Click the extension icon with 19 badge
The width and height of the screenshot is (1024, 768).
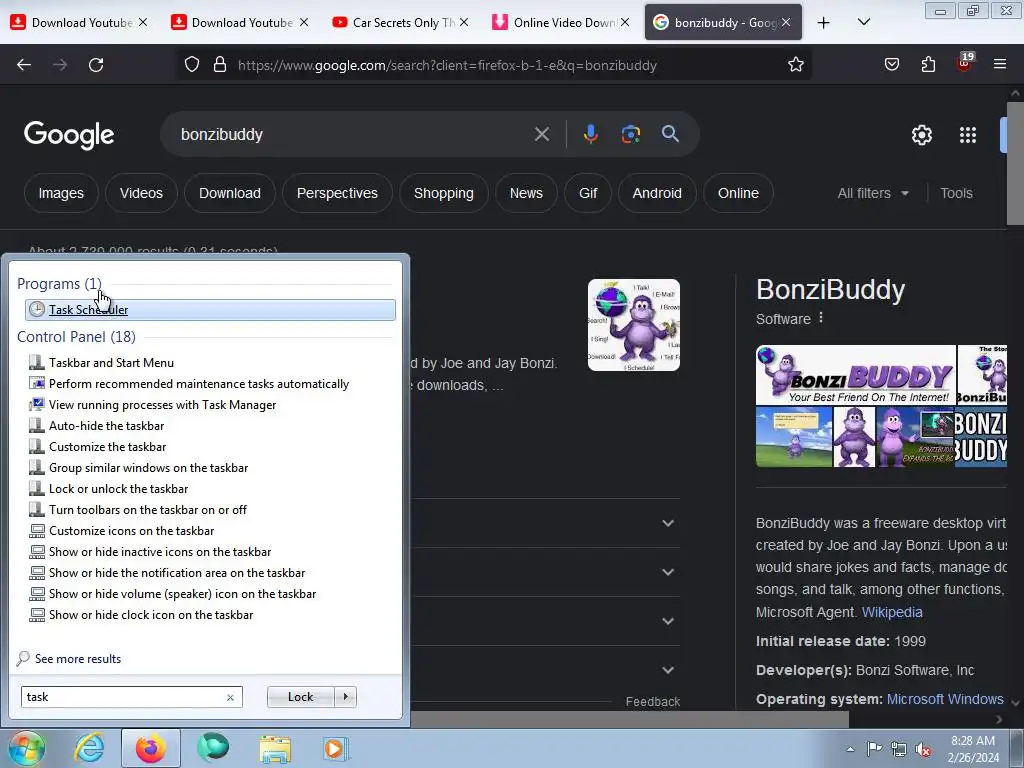click(x=965, y=63)
